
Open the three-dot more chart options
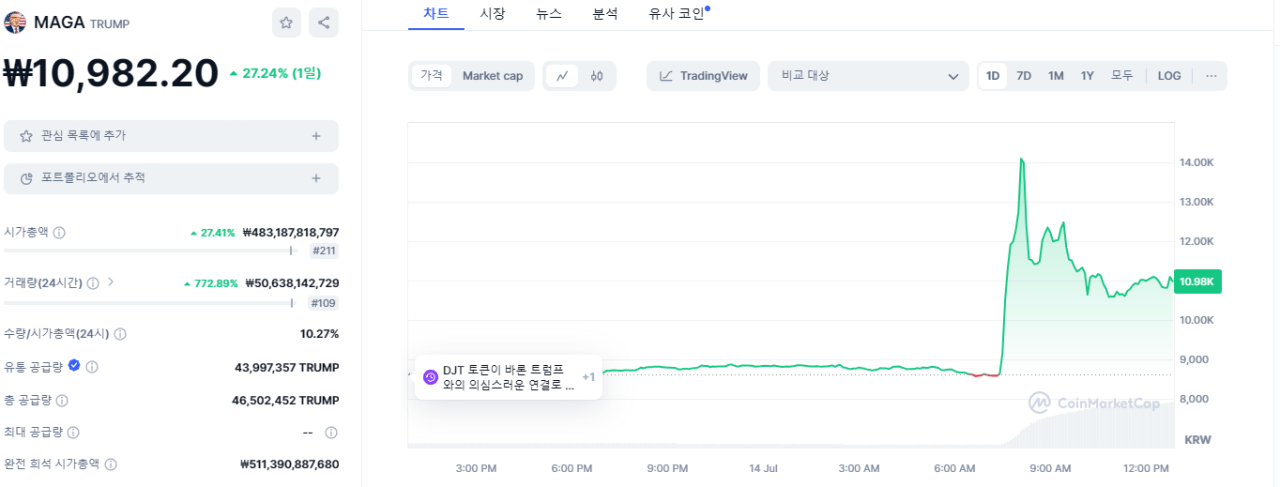pos(1211,76)
